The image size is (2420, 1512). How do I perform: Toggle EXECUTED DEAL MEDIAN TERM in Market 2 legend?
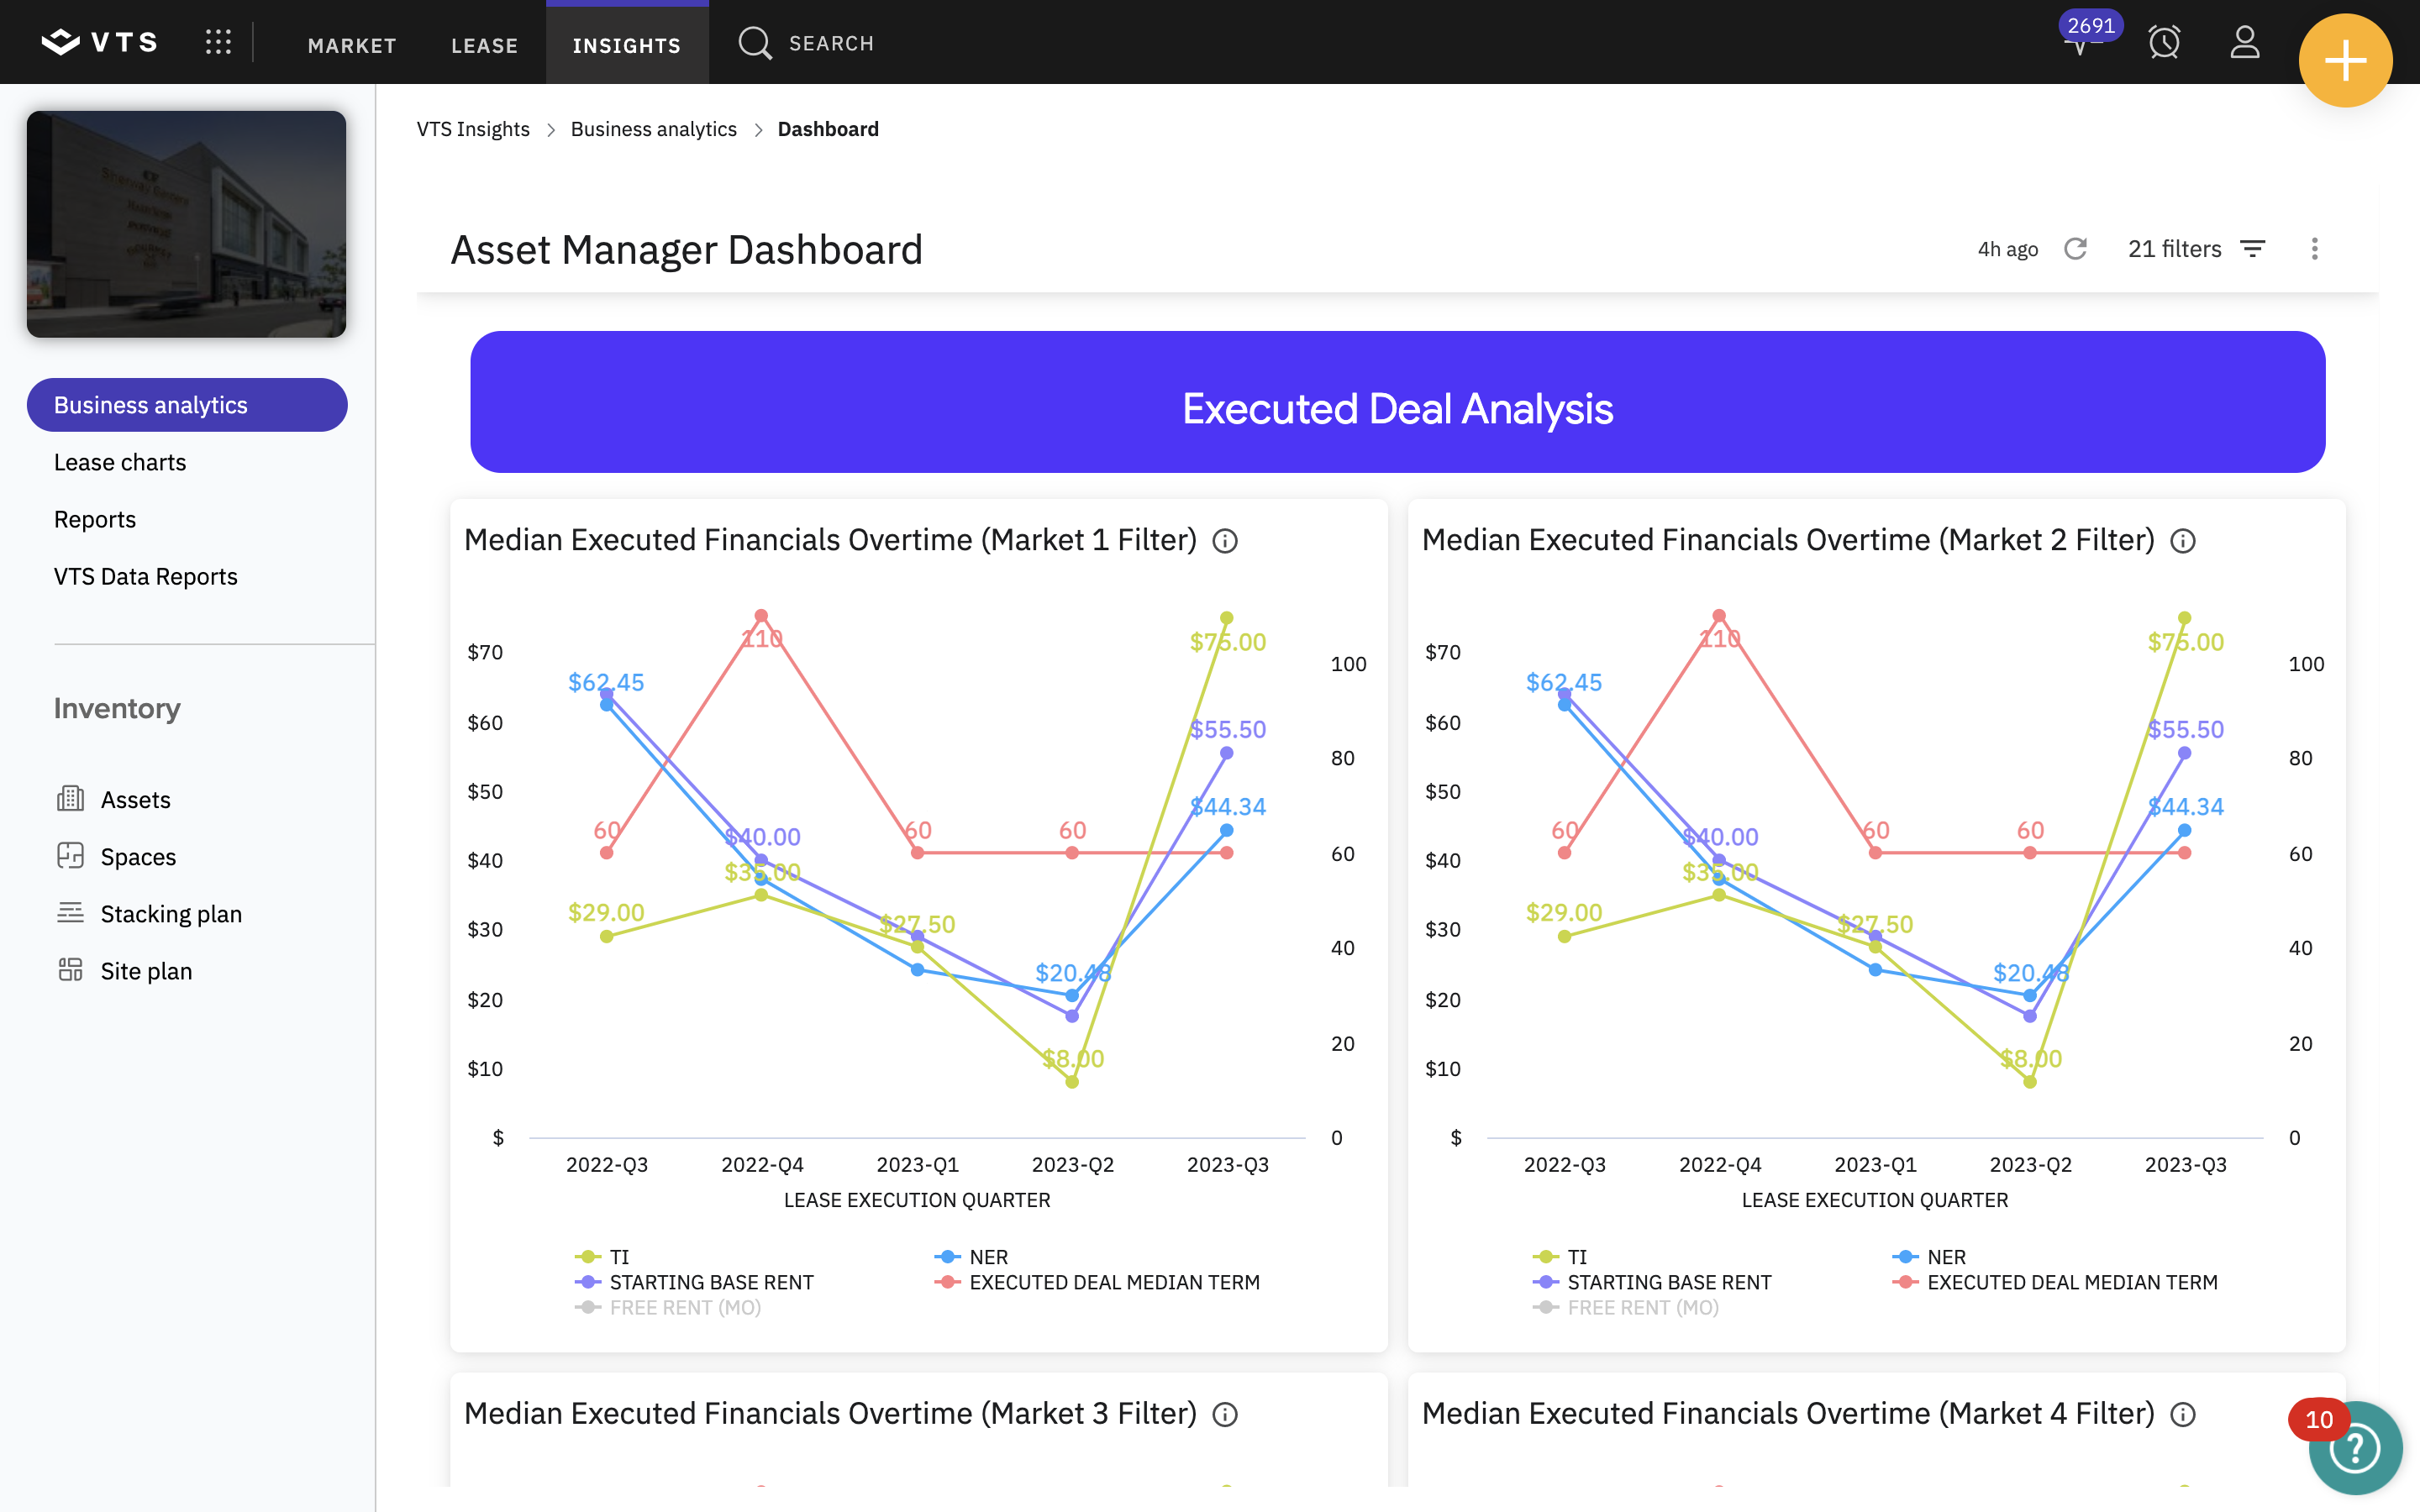click(2055, 1282)
